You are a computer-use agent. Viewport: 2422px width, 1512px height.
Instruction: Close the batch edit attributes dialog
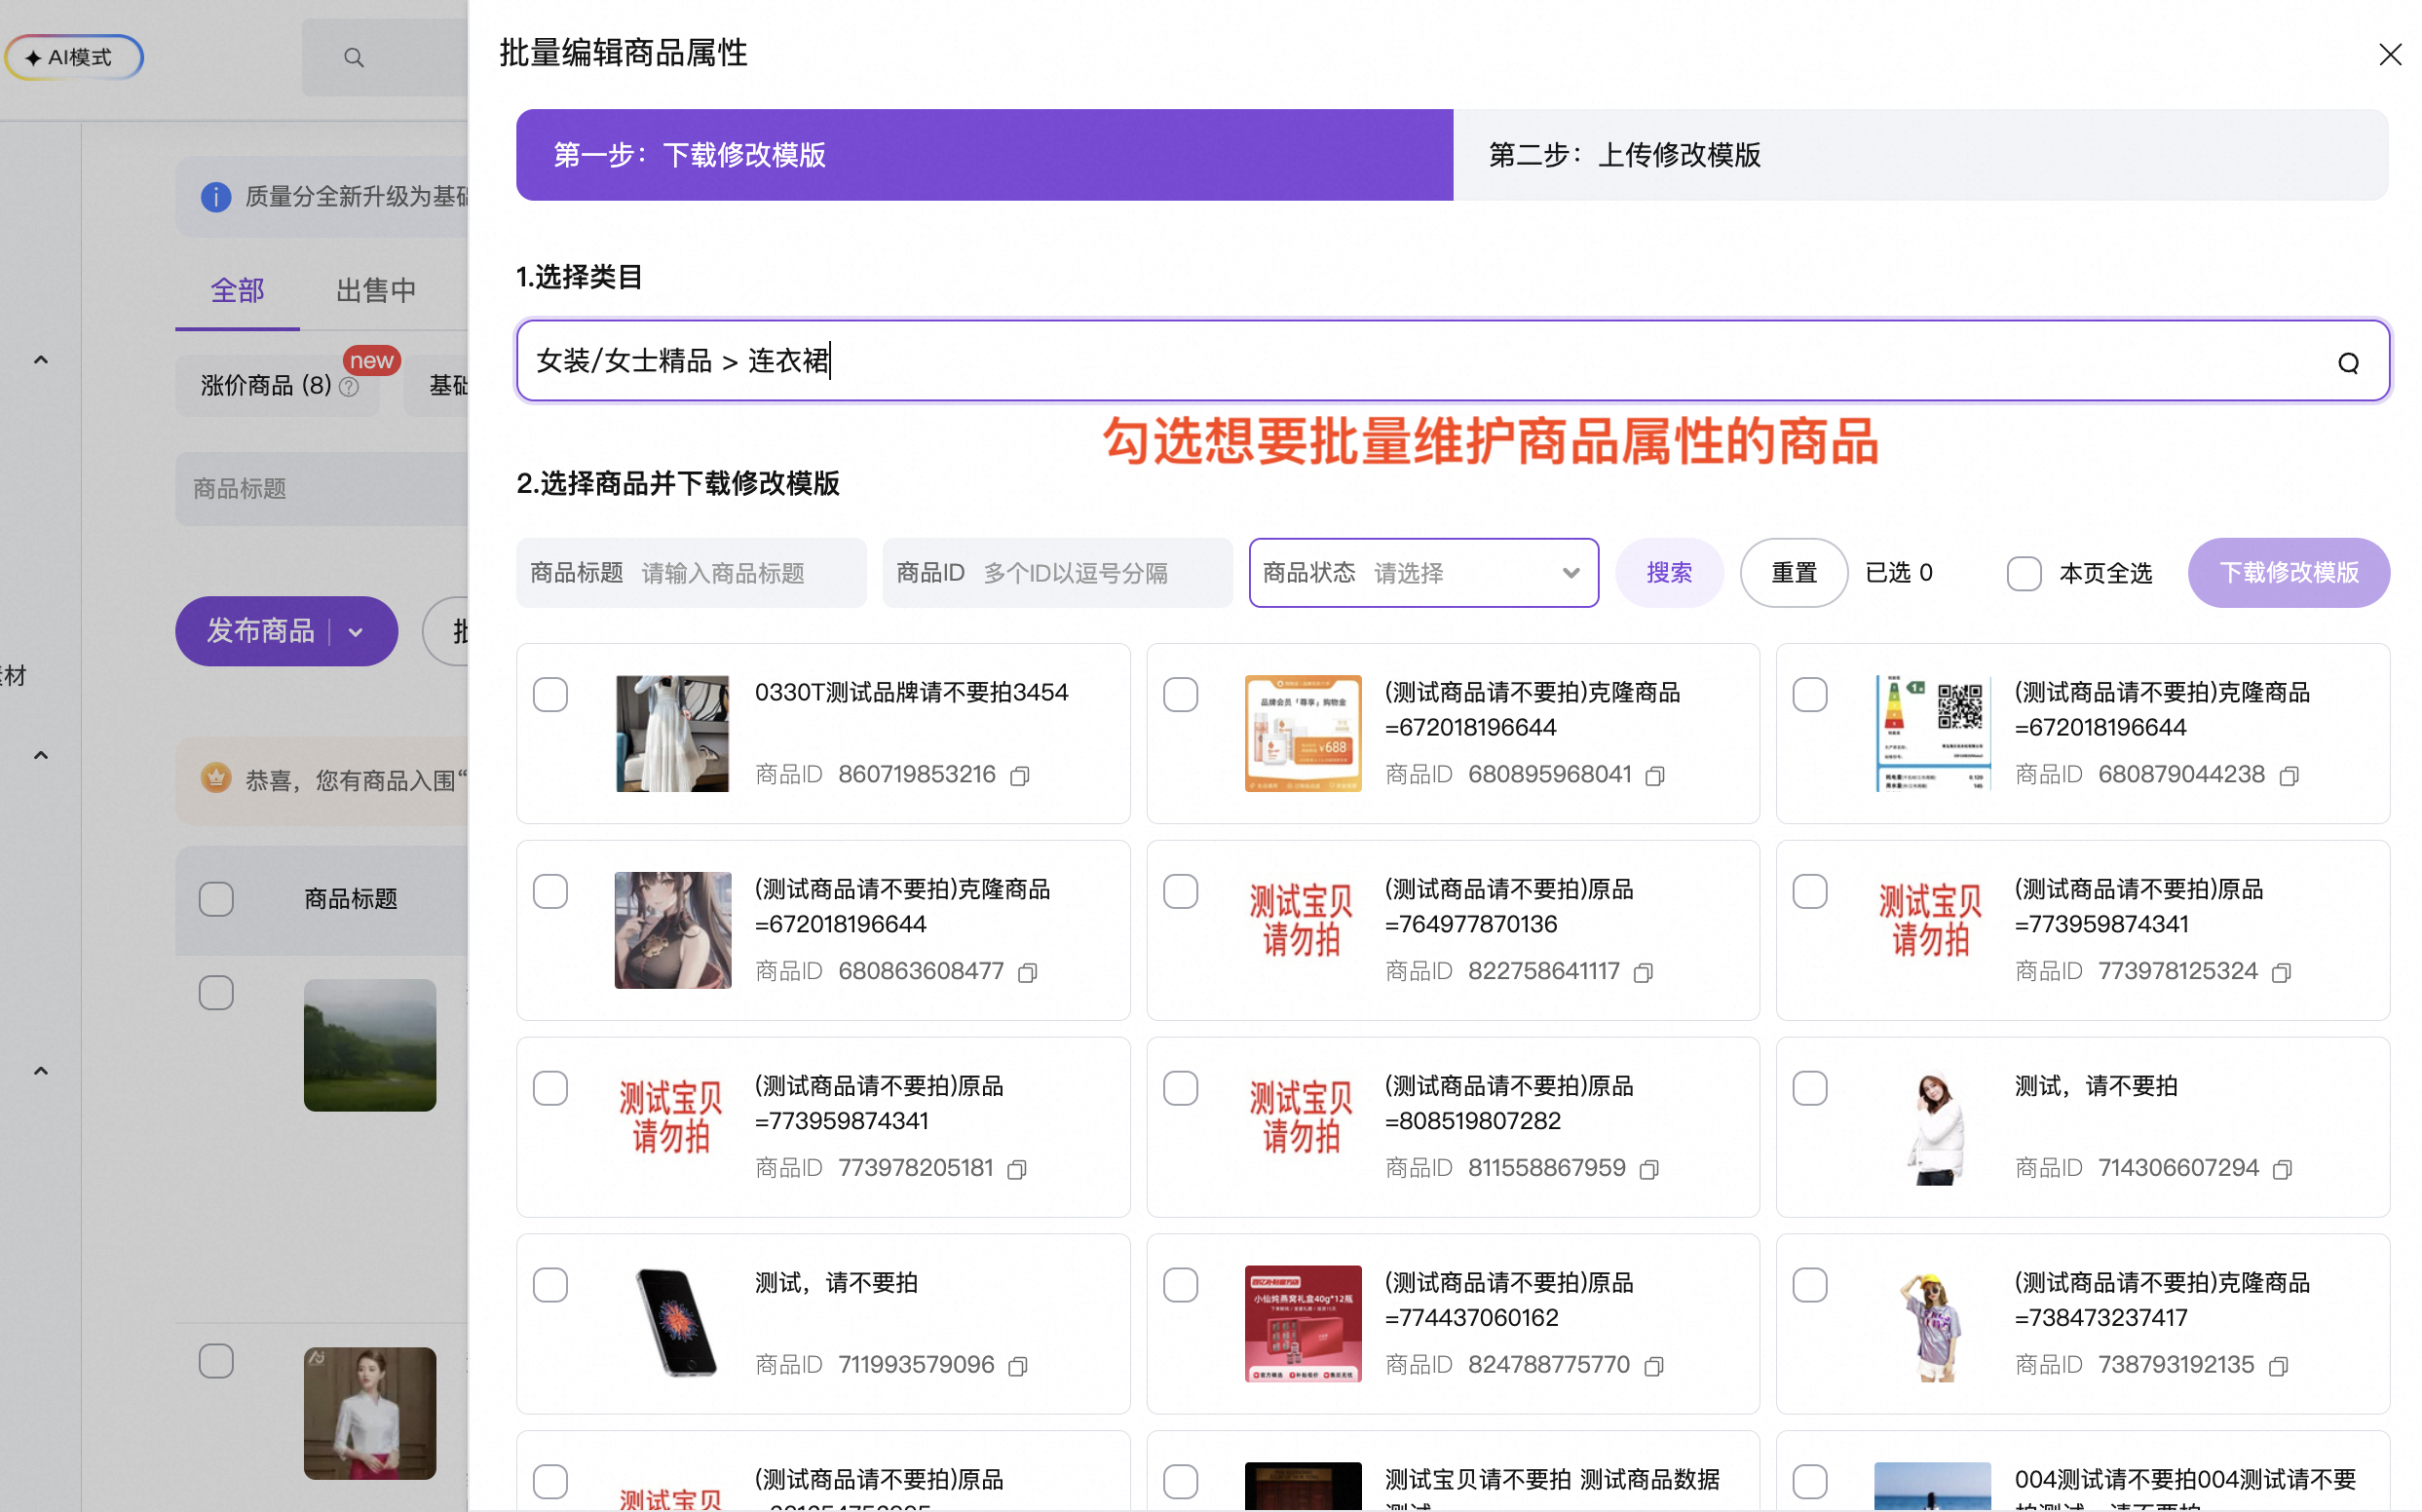coord(2389,54)
